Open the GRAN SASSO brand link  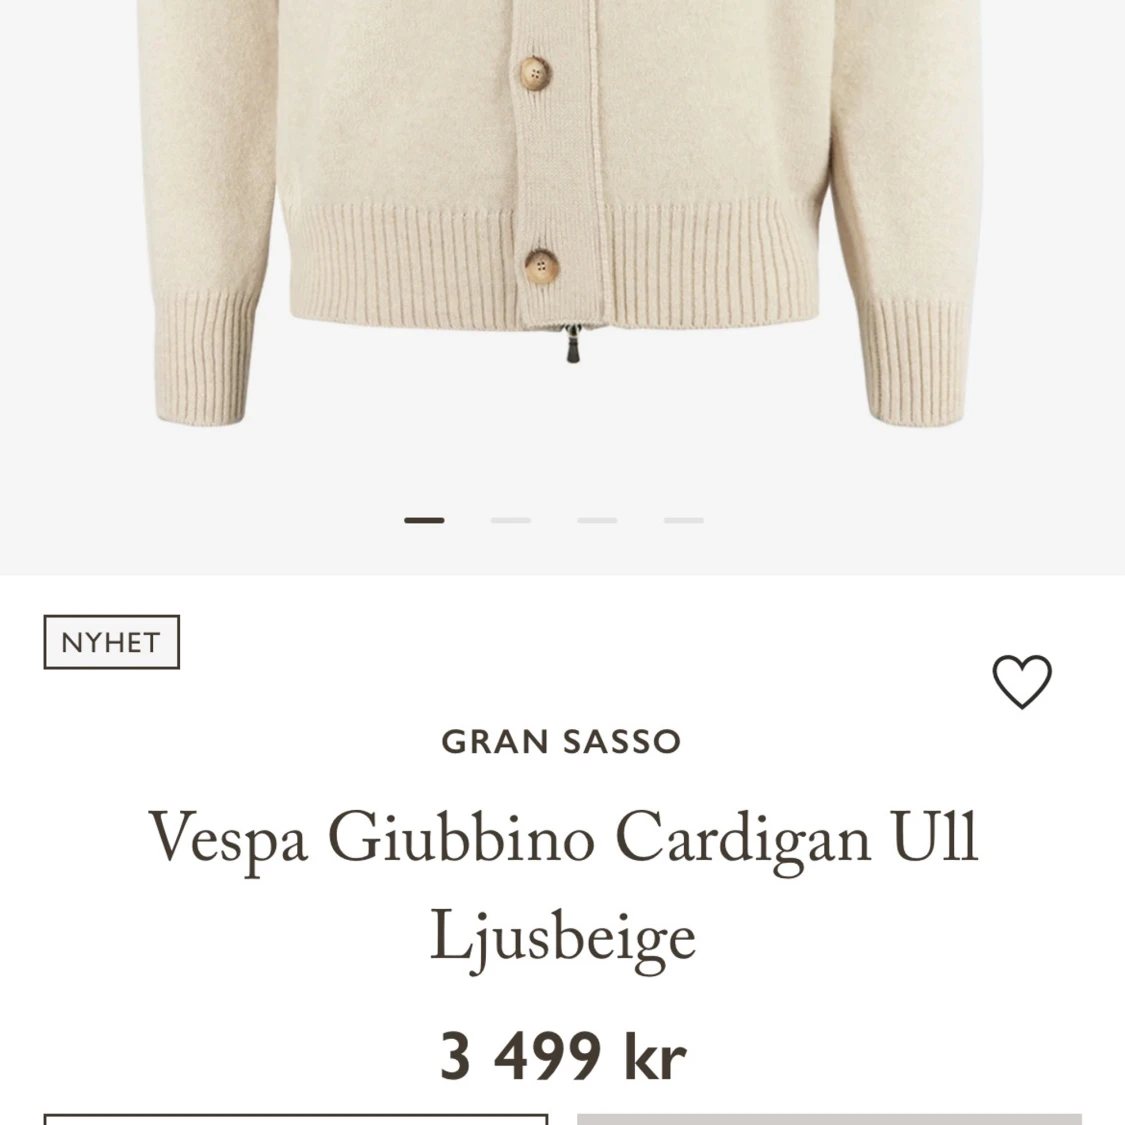click(x=561, y=742)
